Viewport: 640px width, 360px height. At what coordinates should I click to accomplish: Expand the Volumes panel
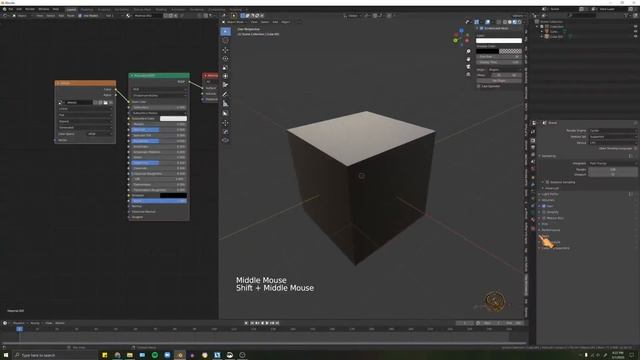click(x=547, y=200)
